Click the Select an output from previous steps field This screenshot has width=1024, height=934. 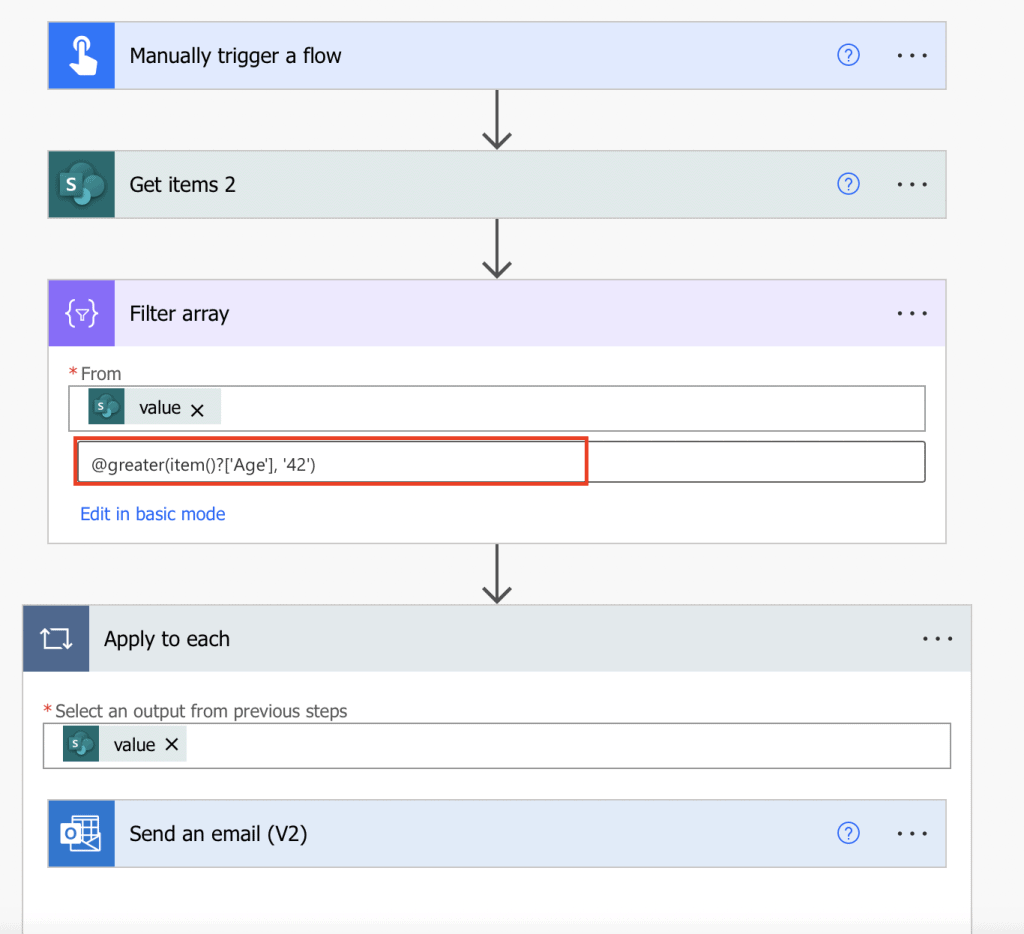point(497,746)
